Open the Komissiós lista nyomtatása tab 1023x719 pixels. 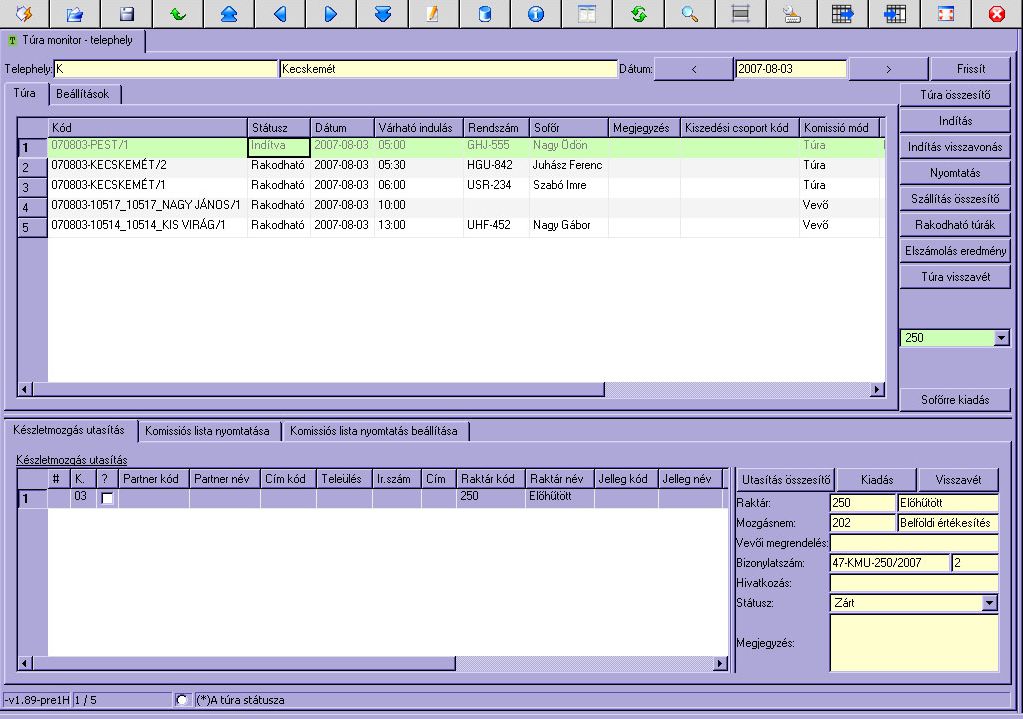pyautogui.click(x=207, y=431)
